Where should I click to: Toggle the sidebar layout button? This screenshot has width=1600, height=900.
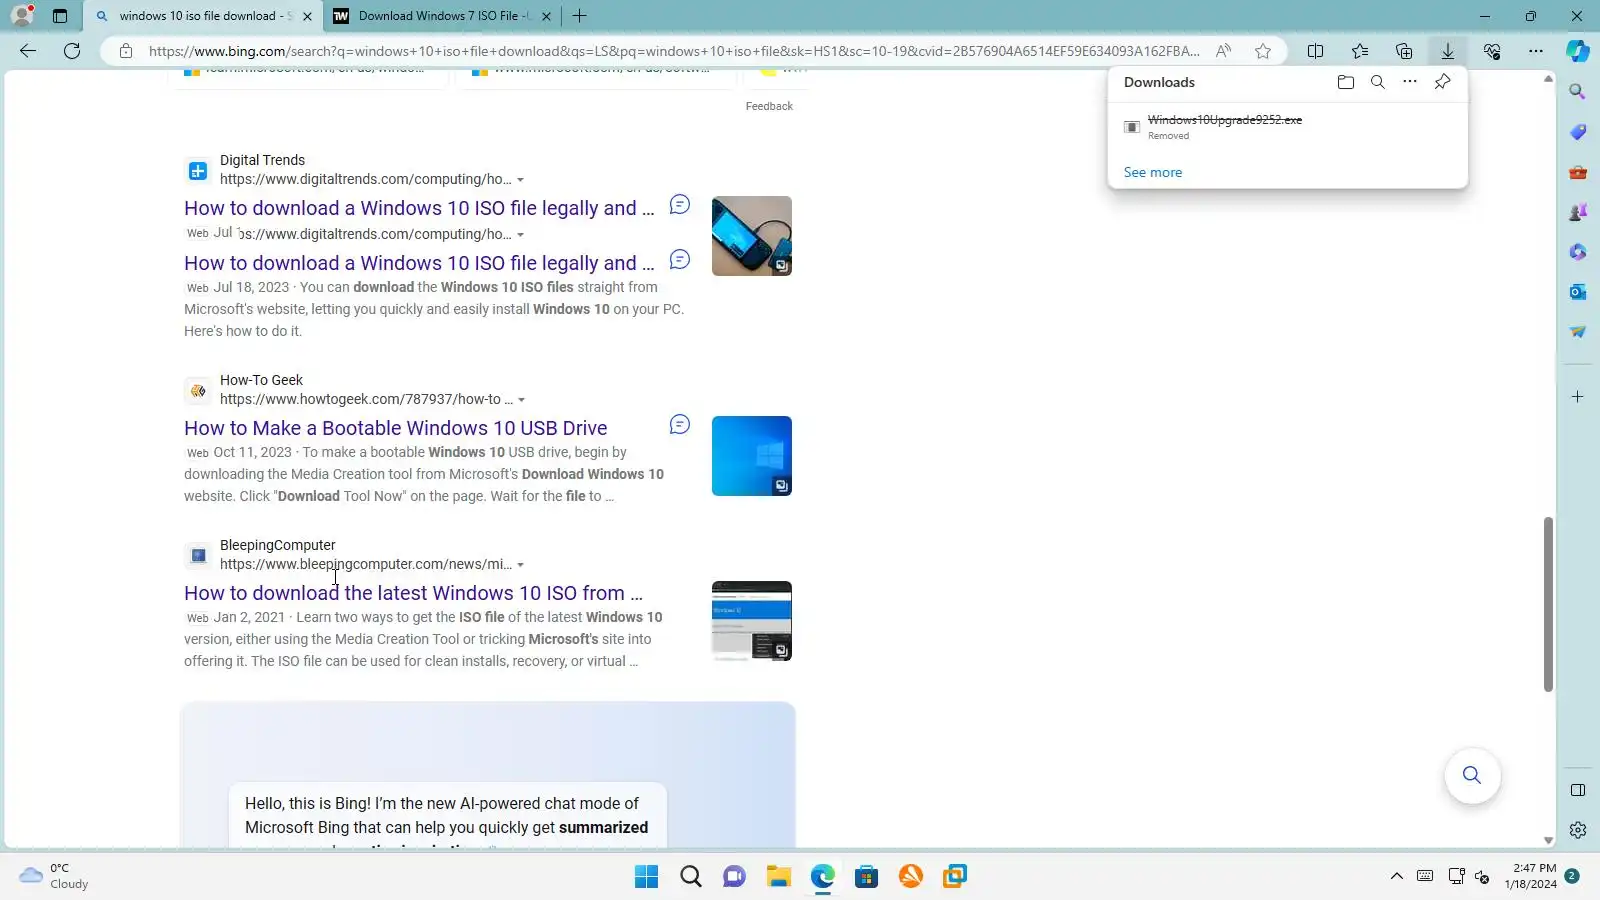tap(1578, 790)
